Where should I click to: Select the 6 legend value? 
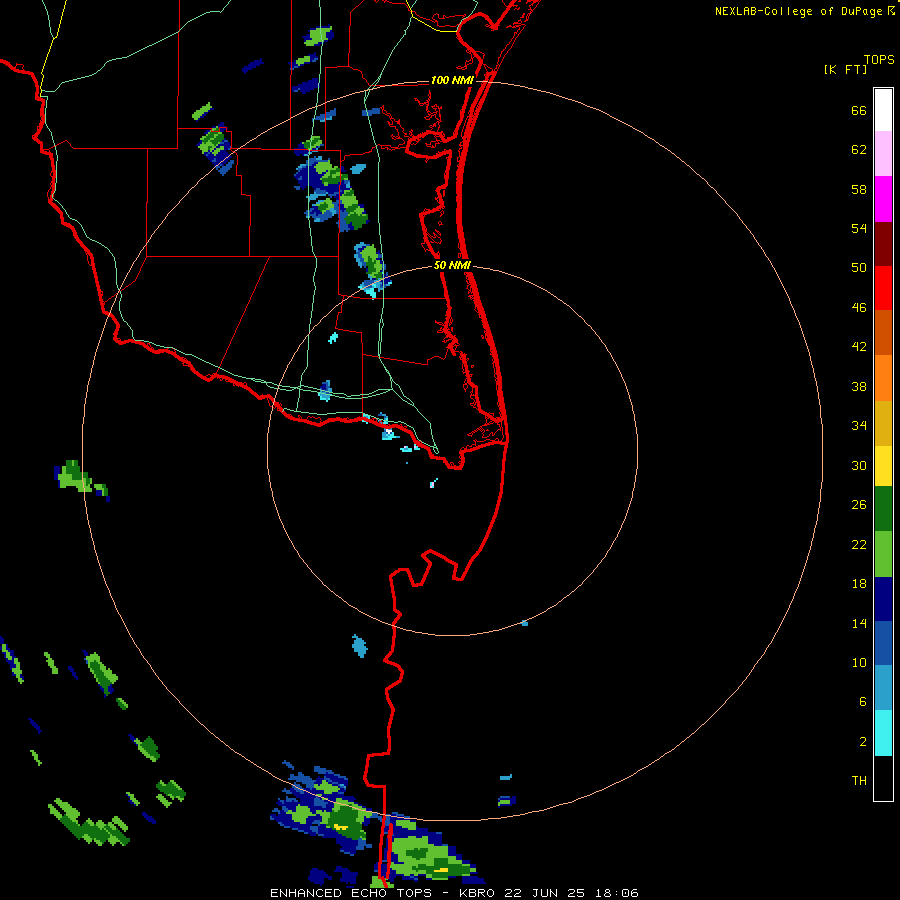[863, 702]
